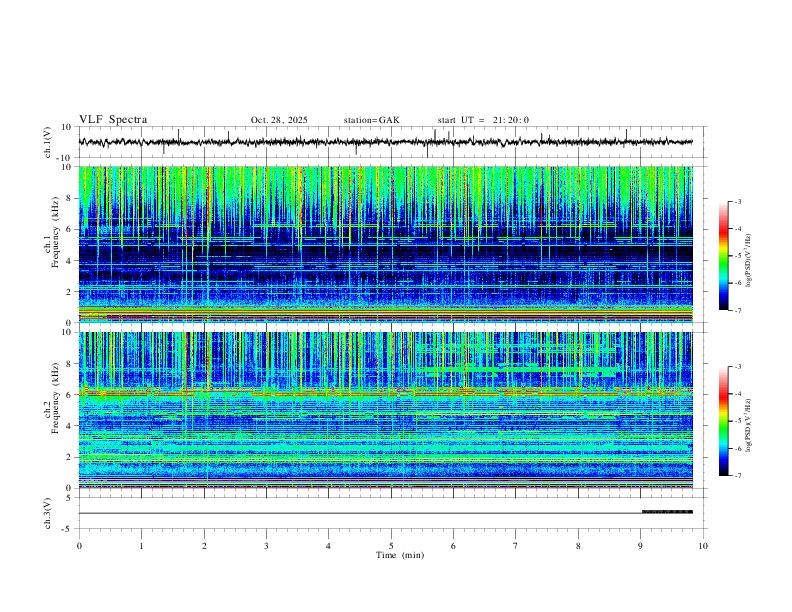792x612 pixels.
Task: Click time axis tick label "1"
Action: coord(141,546)
